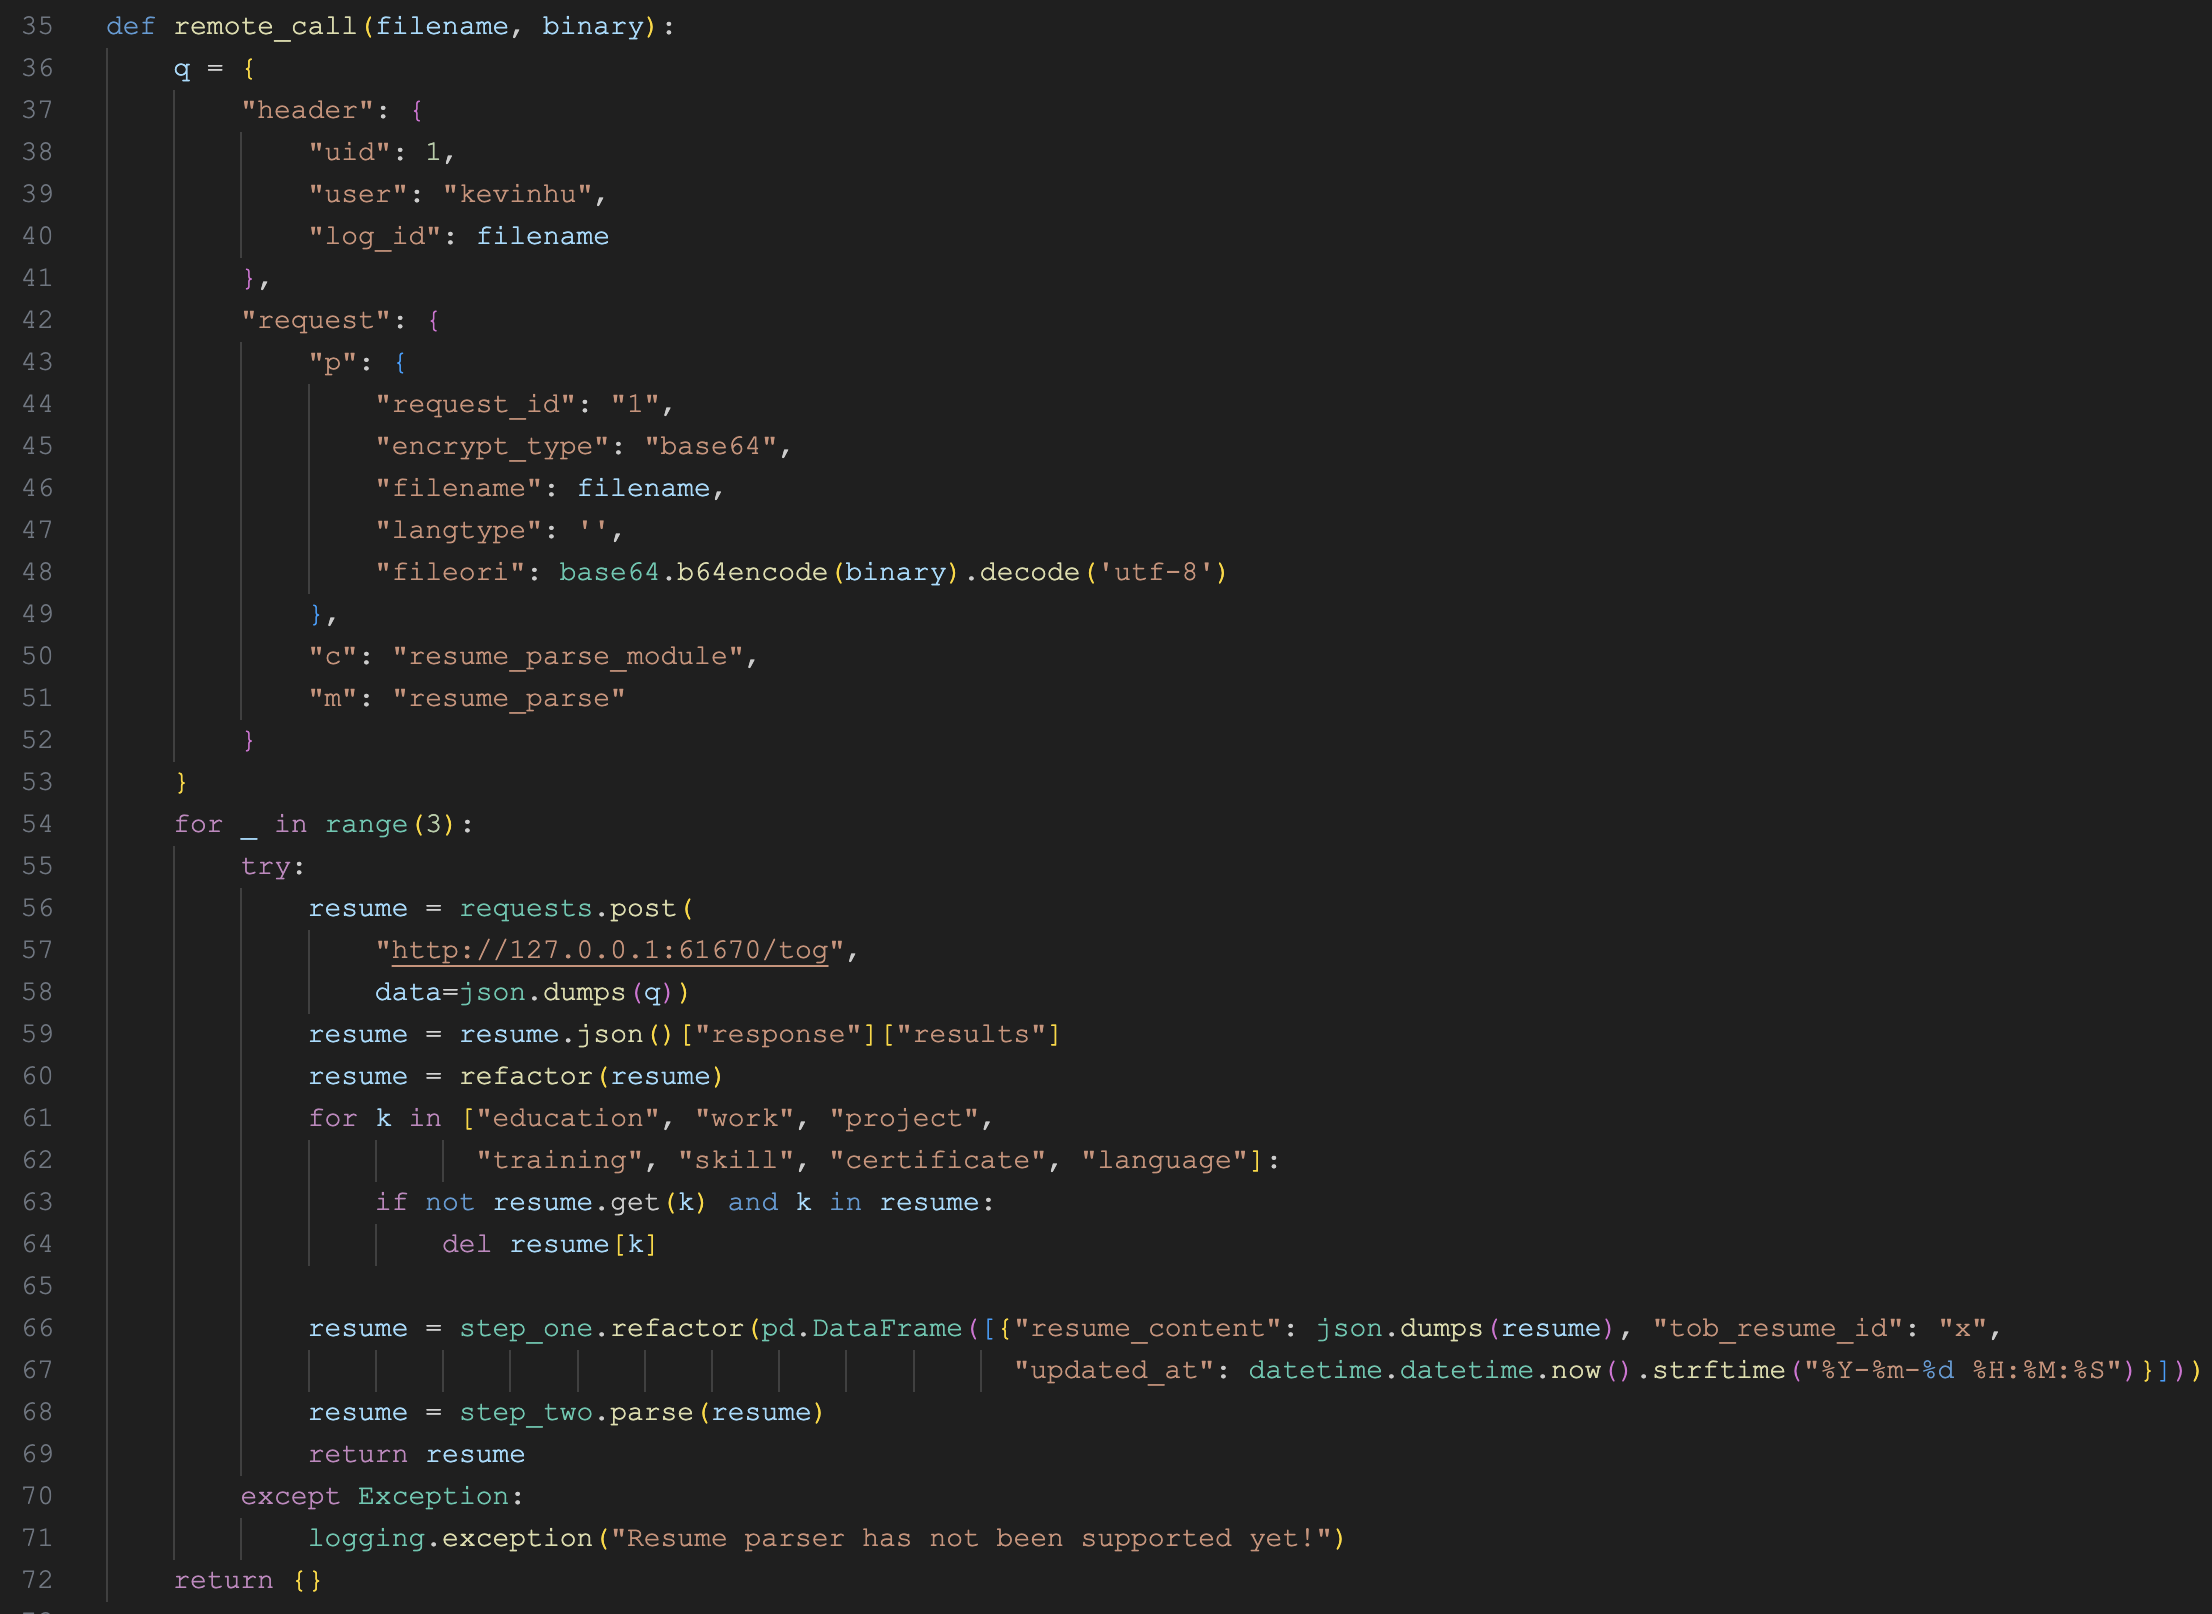
Task: Click the "request_id" key
Action: (476, 404)
